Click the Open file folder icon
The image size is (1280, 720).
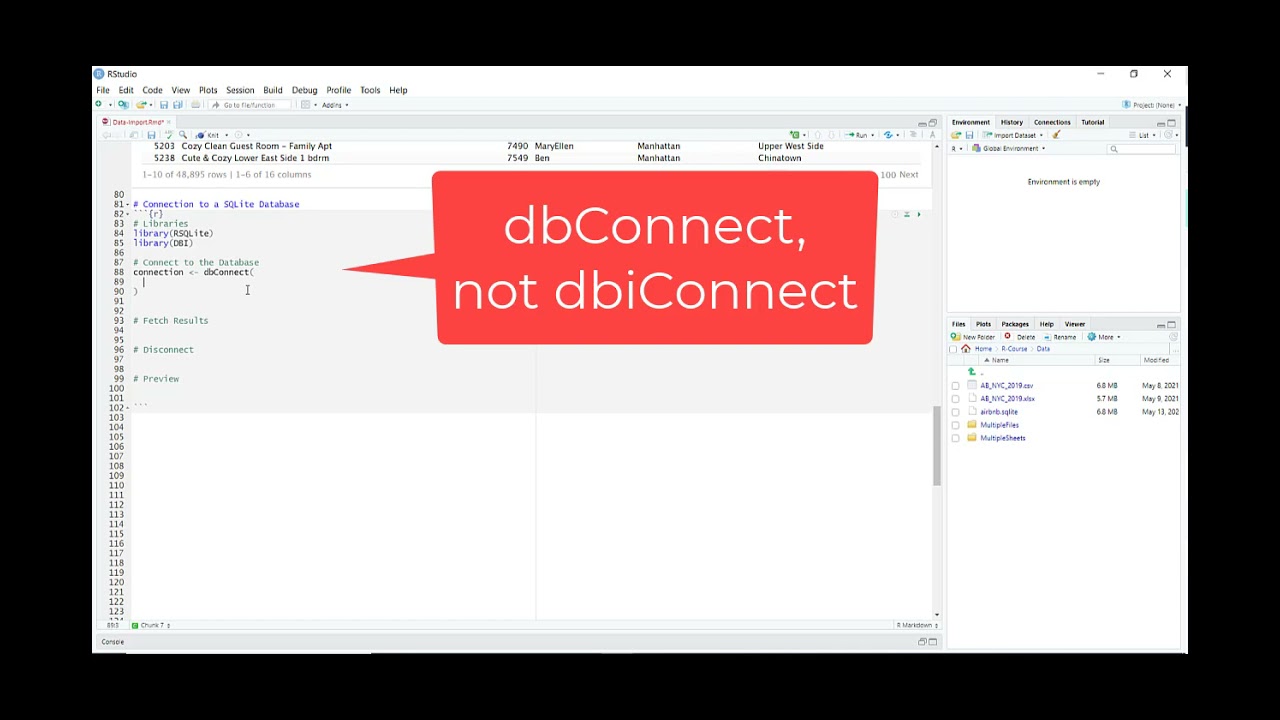[x=141, y=105]
